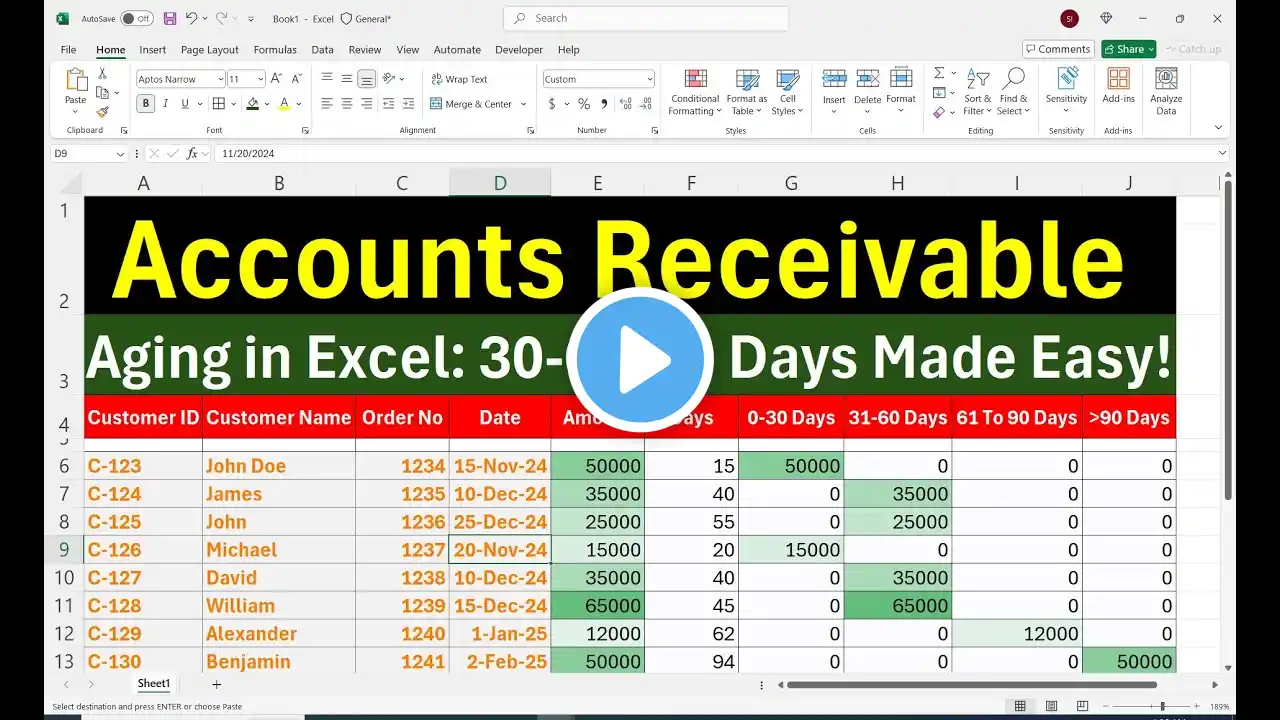Toggle Merge & Center
The height and width of the screenshot is (720, 1280).
pos(471,104)
